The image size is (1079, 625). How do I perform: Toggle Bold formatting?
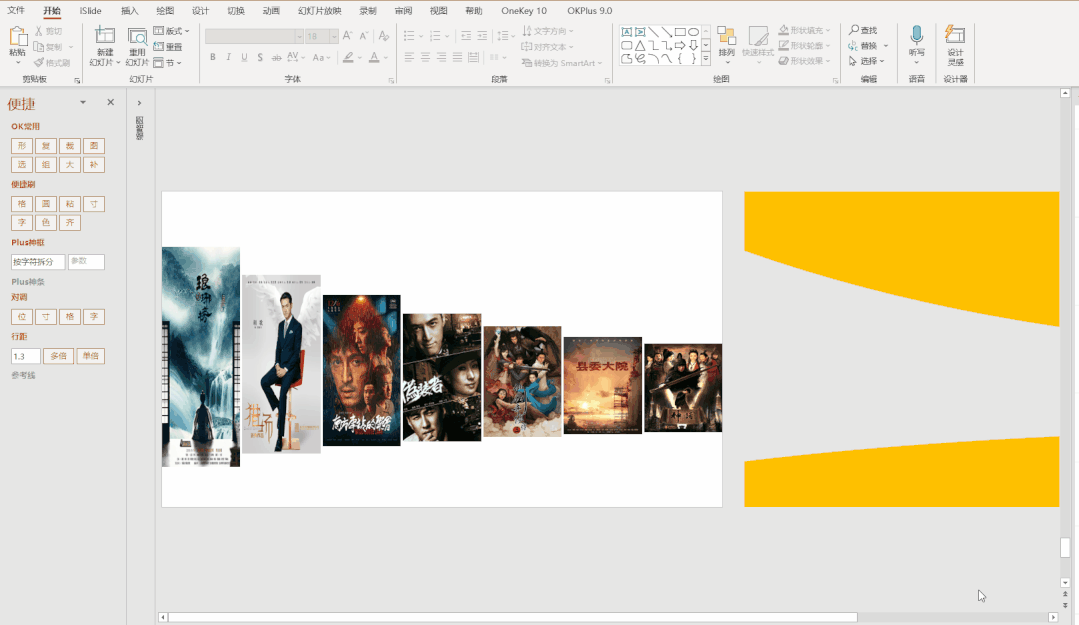point(213,57)
